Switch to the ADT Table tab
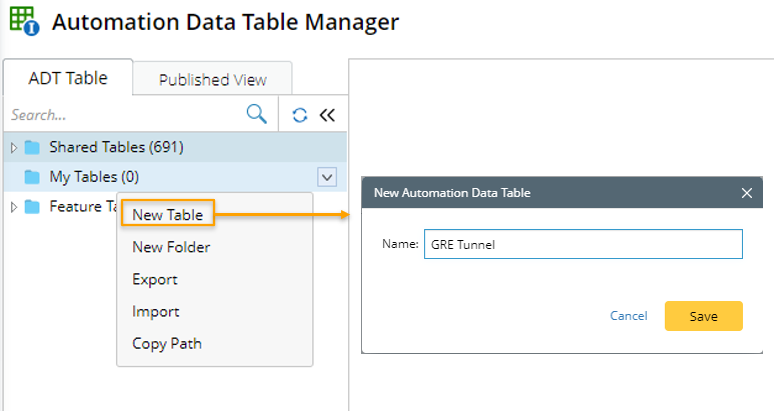 click(x=67, y=78)
